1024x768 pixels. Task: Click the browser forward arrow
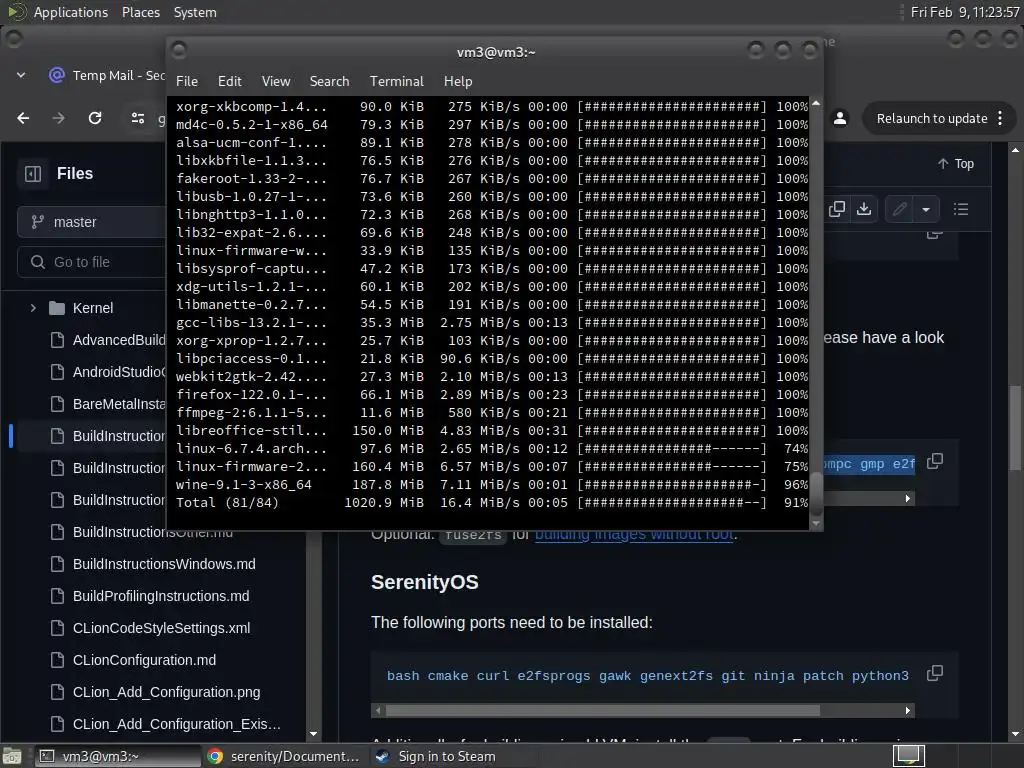(x=59, y=118)
